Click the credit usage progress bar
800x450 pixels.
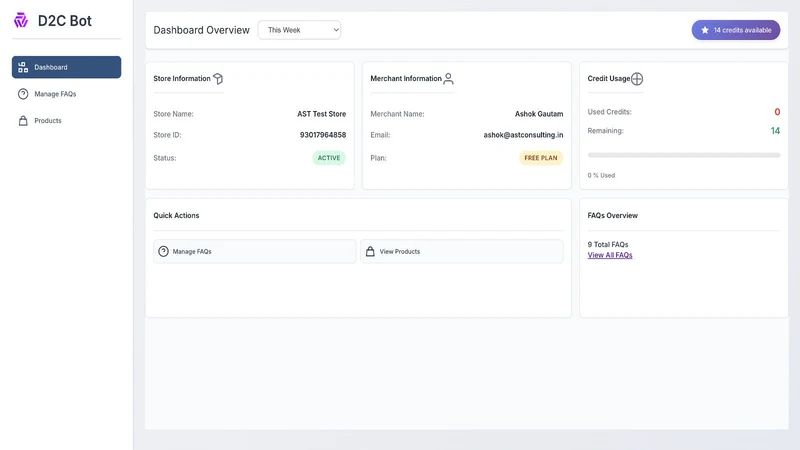(x=684, y=155)
